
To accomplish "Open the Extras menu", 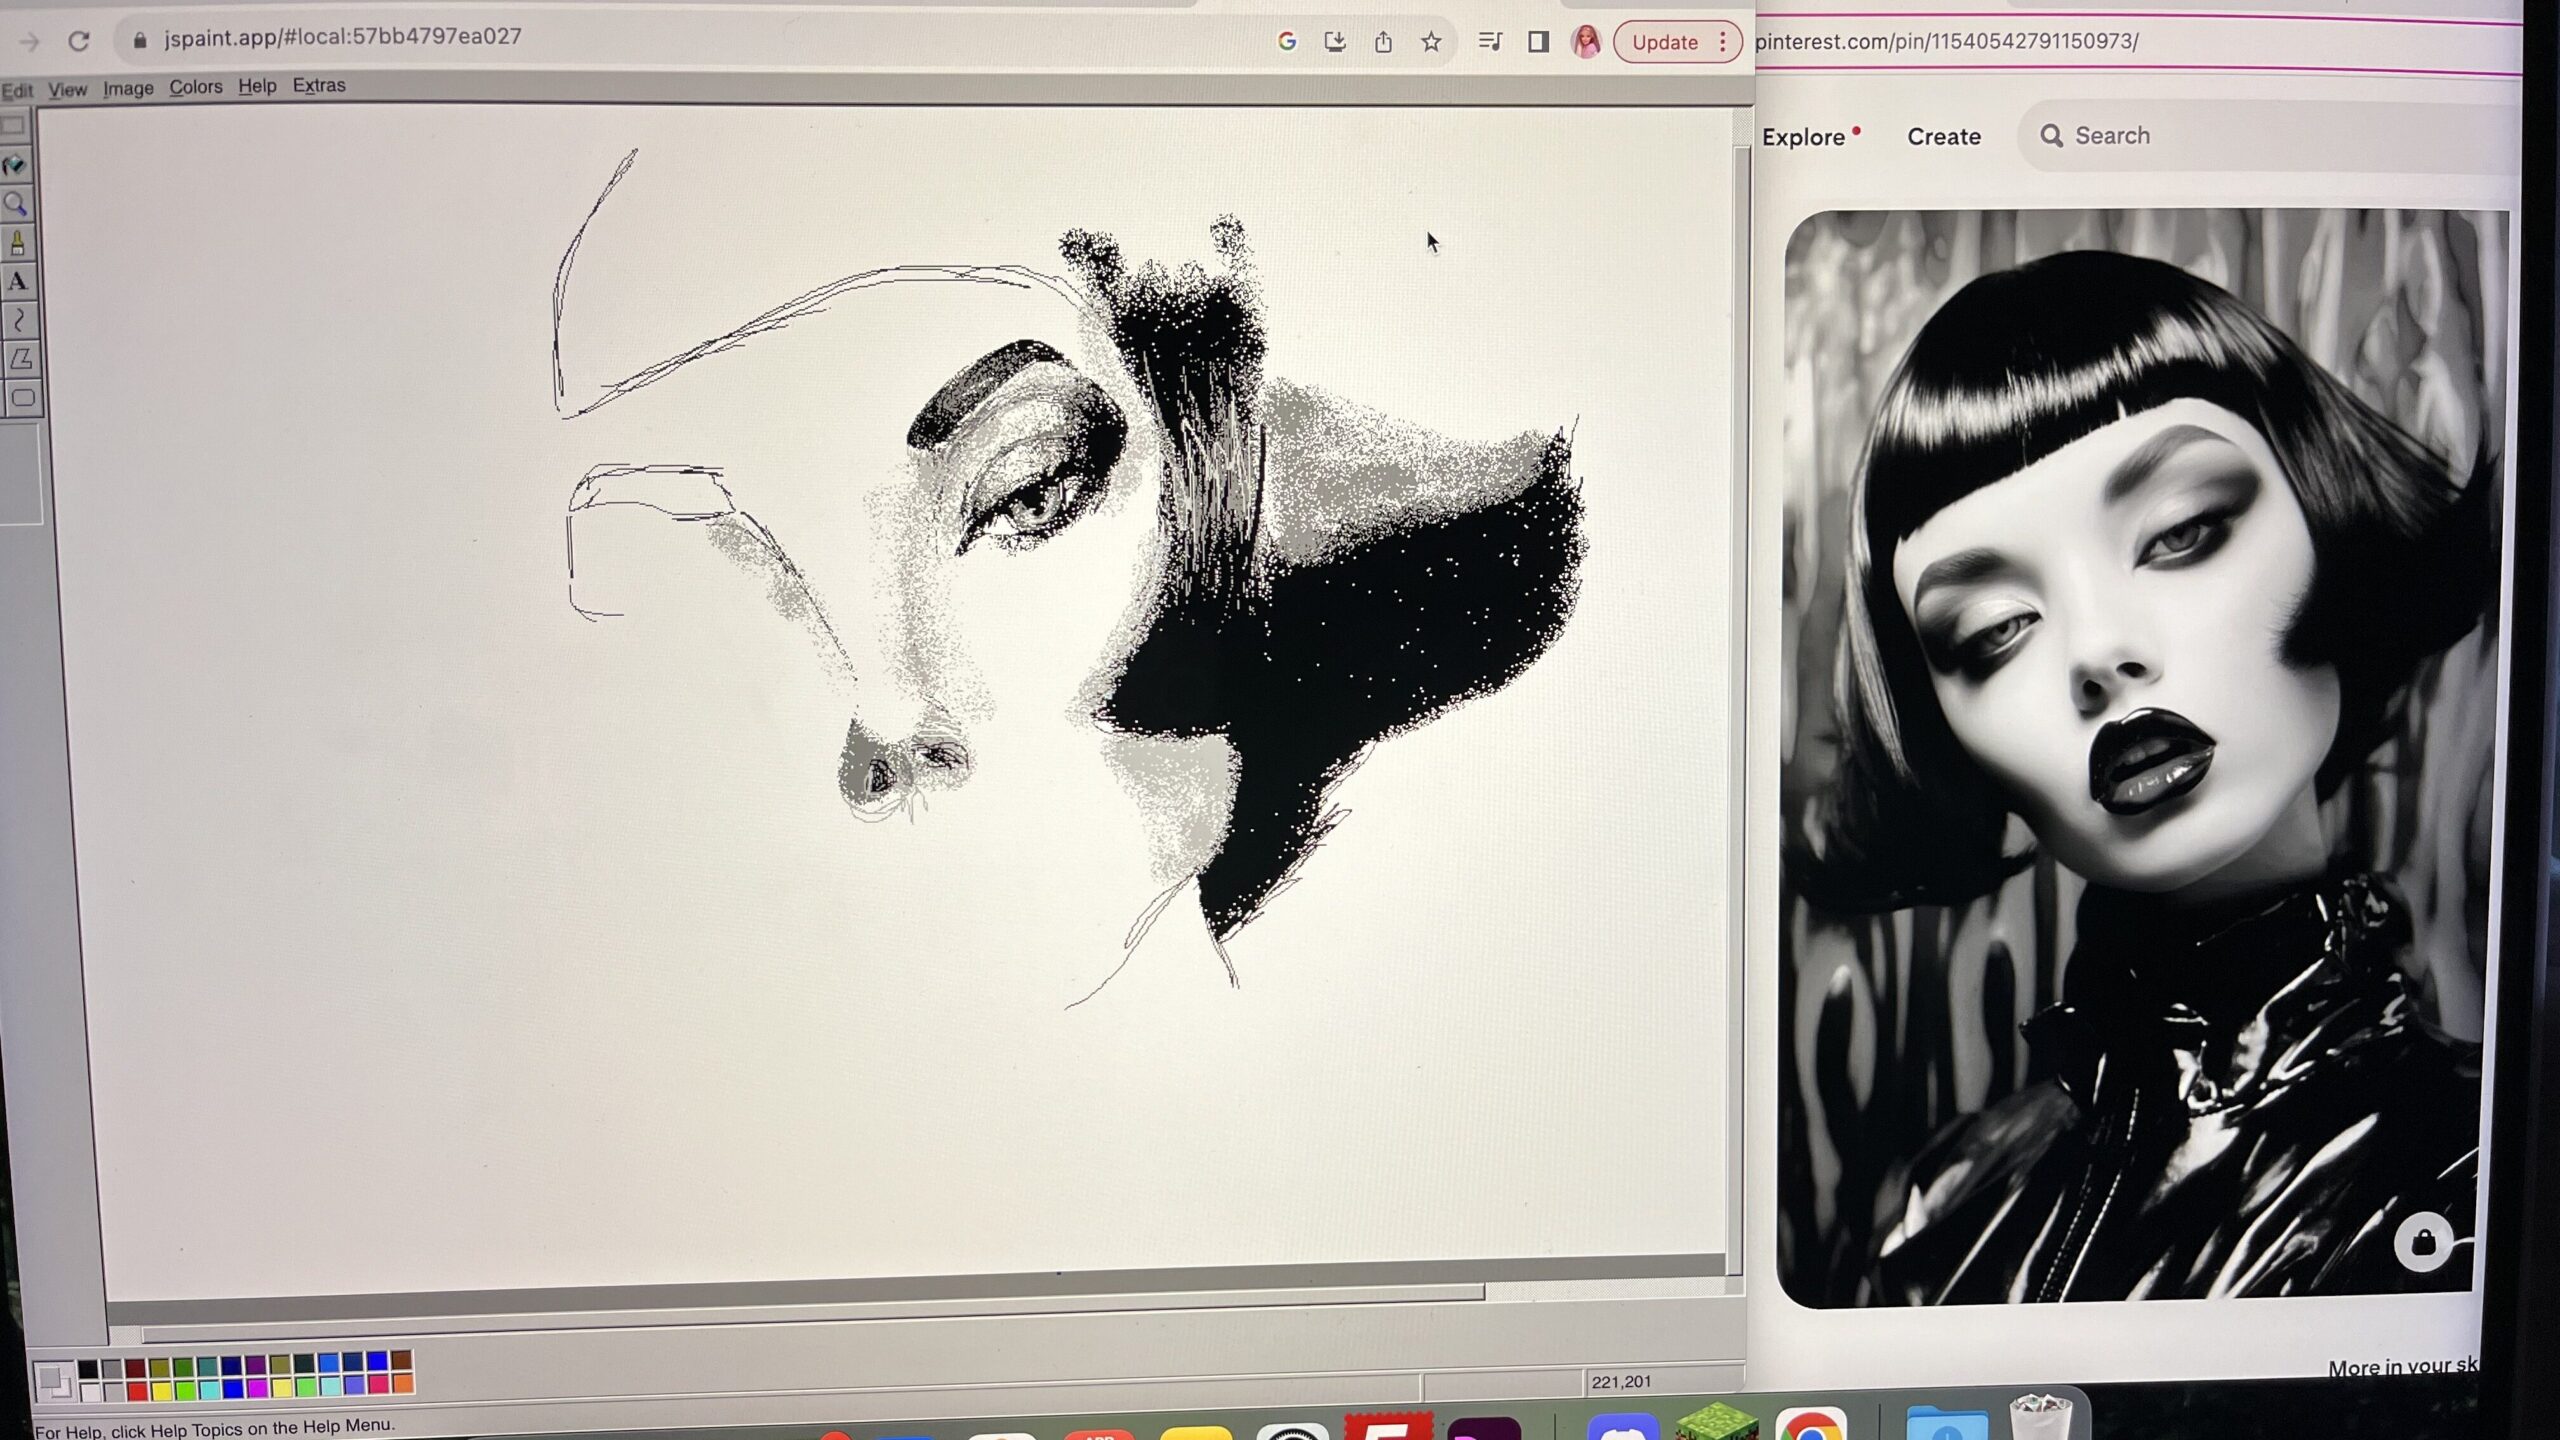I will pyautogui.click(x=319, y=86).
